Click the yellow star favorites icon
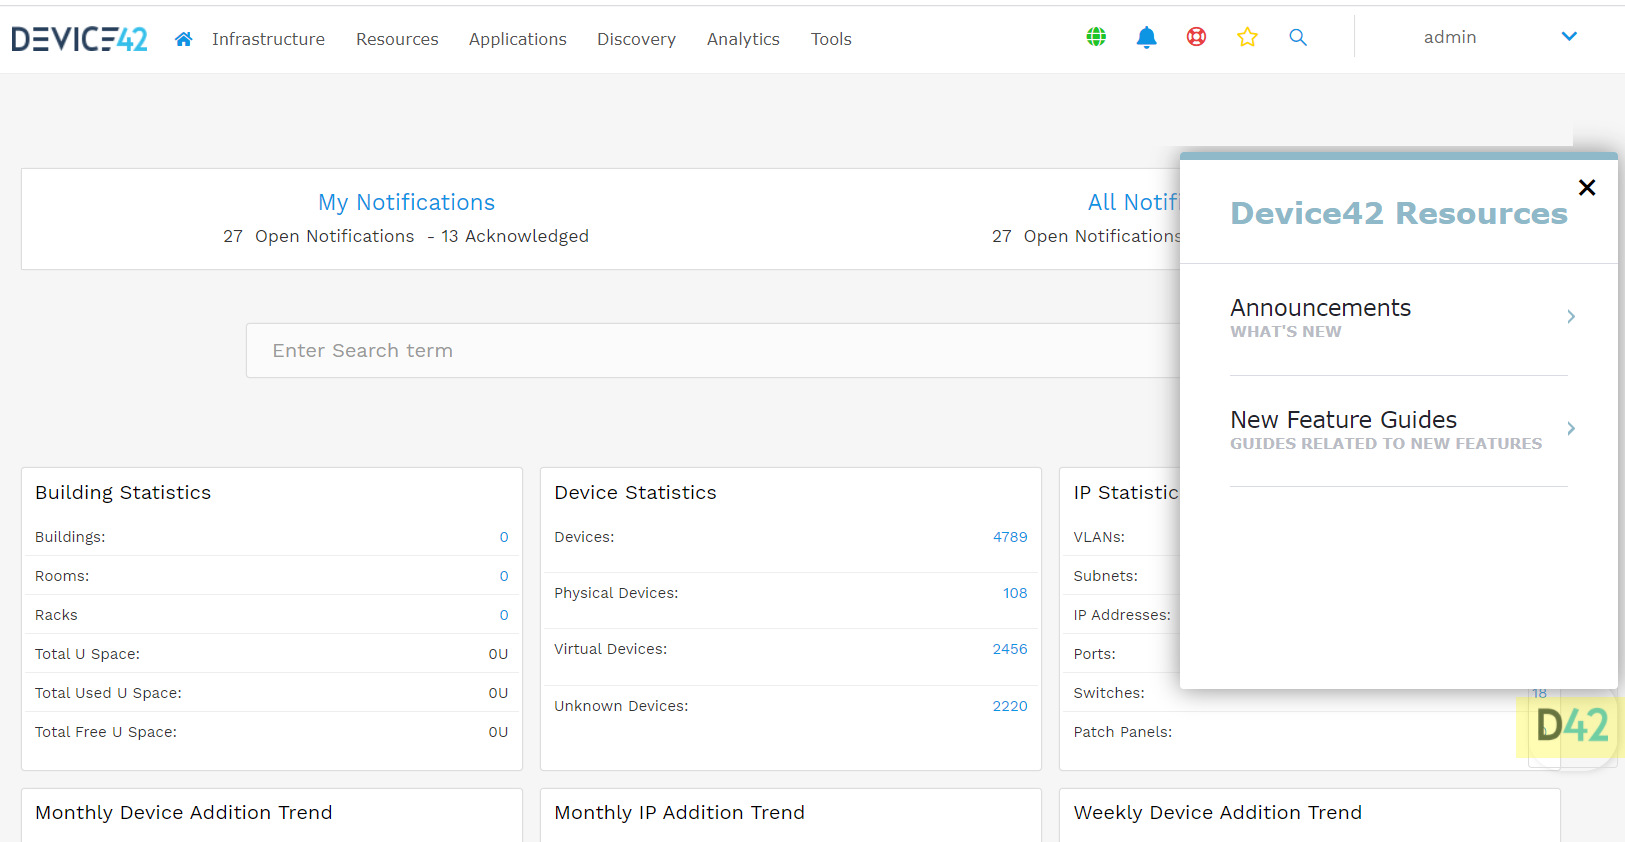 (x=1247, y=37)
